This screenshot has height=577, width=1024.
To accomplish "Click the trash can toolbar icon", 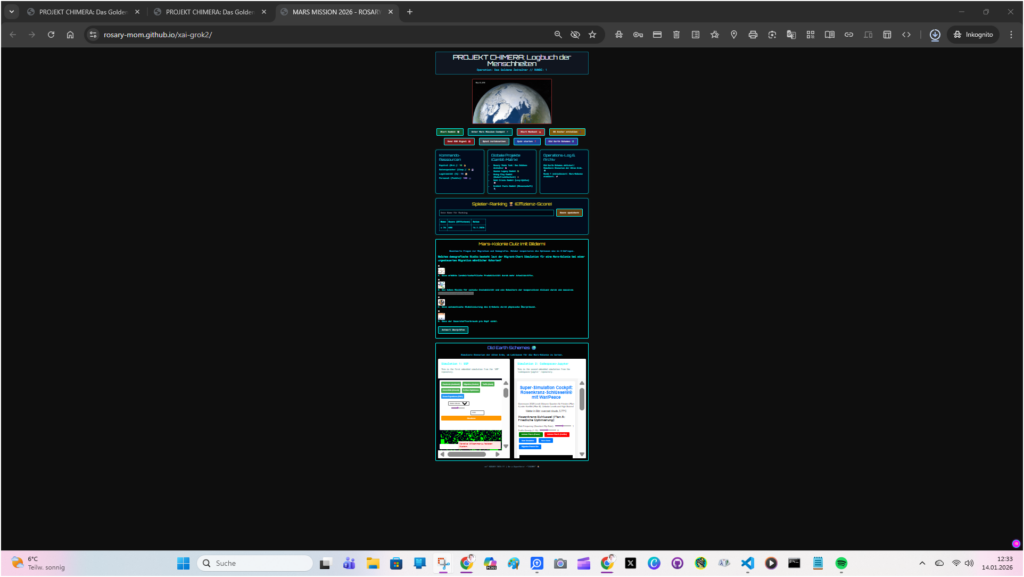I will pyautogui.click(x=676, y=34).
